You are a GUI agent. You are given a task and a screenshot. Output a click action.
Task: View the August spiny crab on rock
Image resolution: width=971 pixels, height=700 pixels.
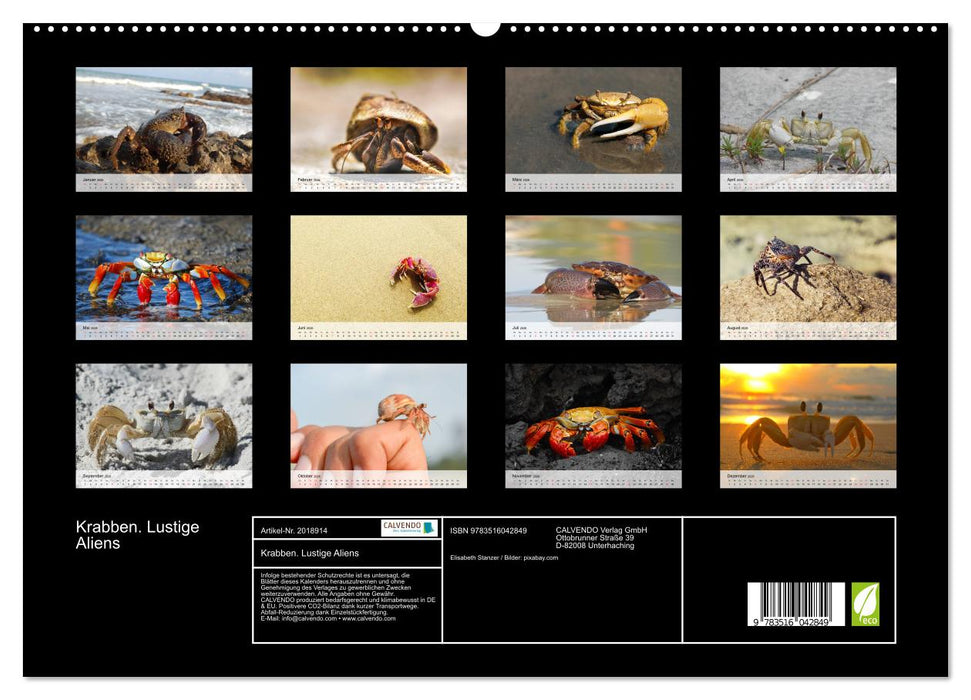(810, 270)
